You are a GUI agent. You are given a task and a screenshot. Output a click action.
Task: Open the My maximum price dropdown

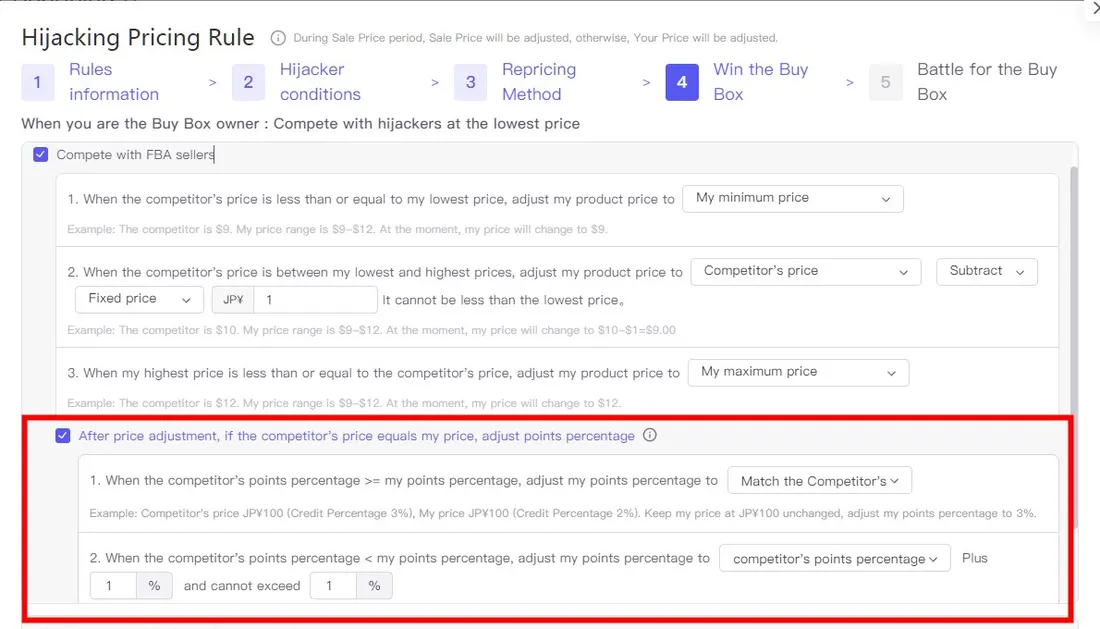coord(798,372)
